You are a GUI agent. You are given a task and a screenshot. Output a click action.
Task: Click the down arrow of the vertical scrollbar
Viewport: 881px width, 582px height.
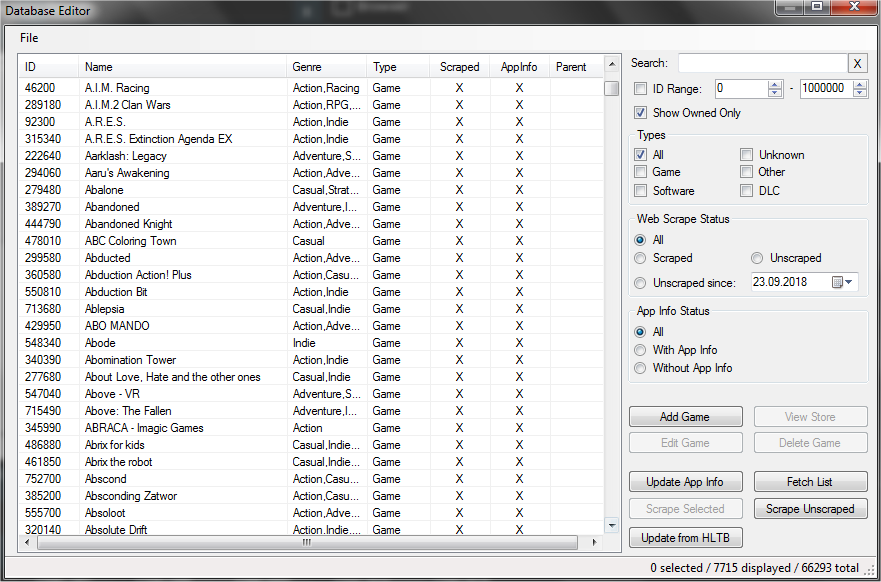click(x=611, y=524)
